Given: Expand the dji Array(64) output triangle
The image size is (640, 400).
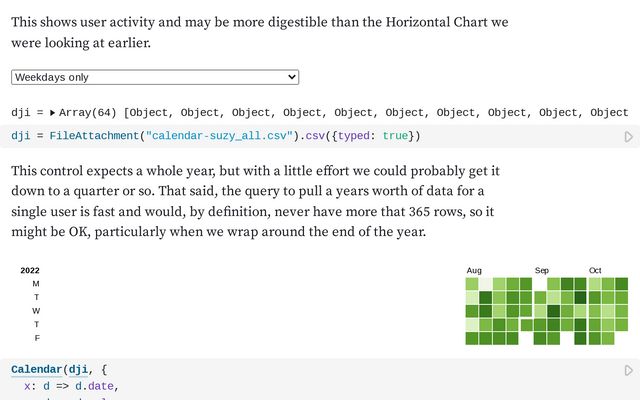Looking at the screenshot, I should pyautogui.click(x=53, y=113).
